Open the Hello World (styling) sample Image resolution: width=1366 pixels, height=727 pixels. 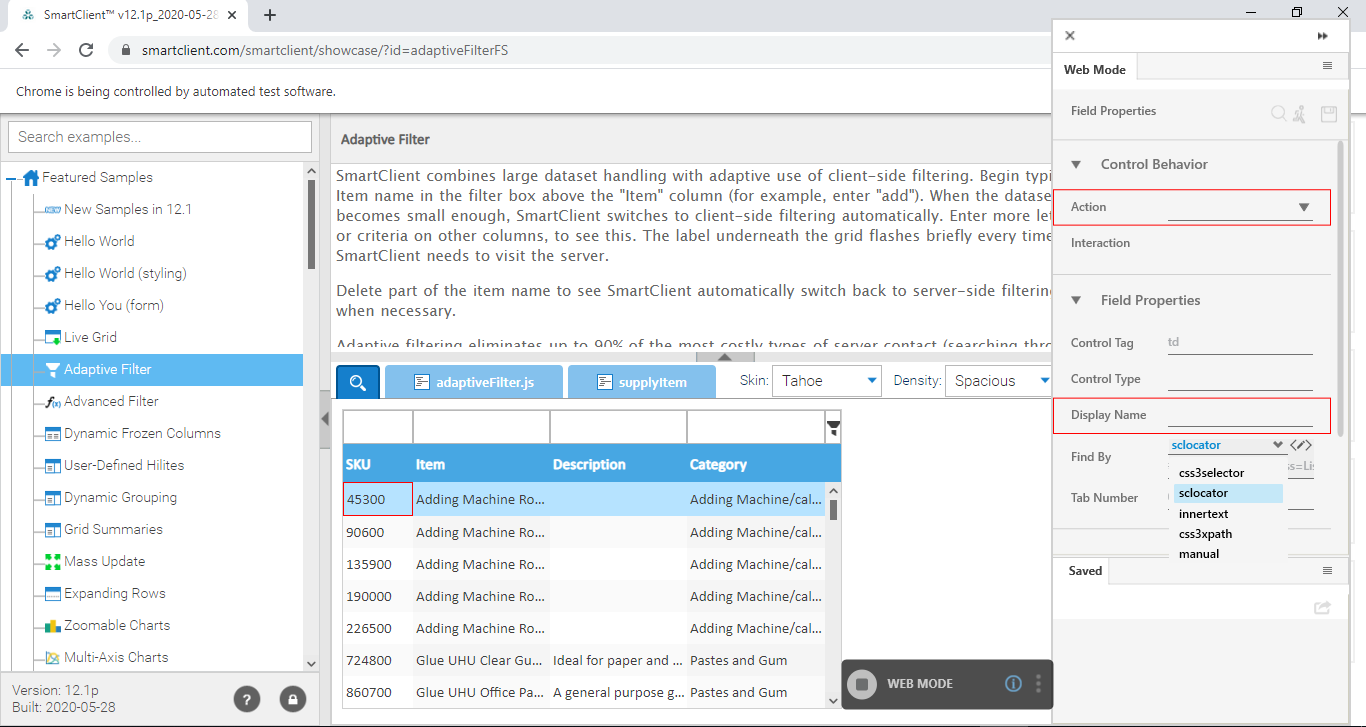125,273
